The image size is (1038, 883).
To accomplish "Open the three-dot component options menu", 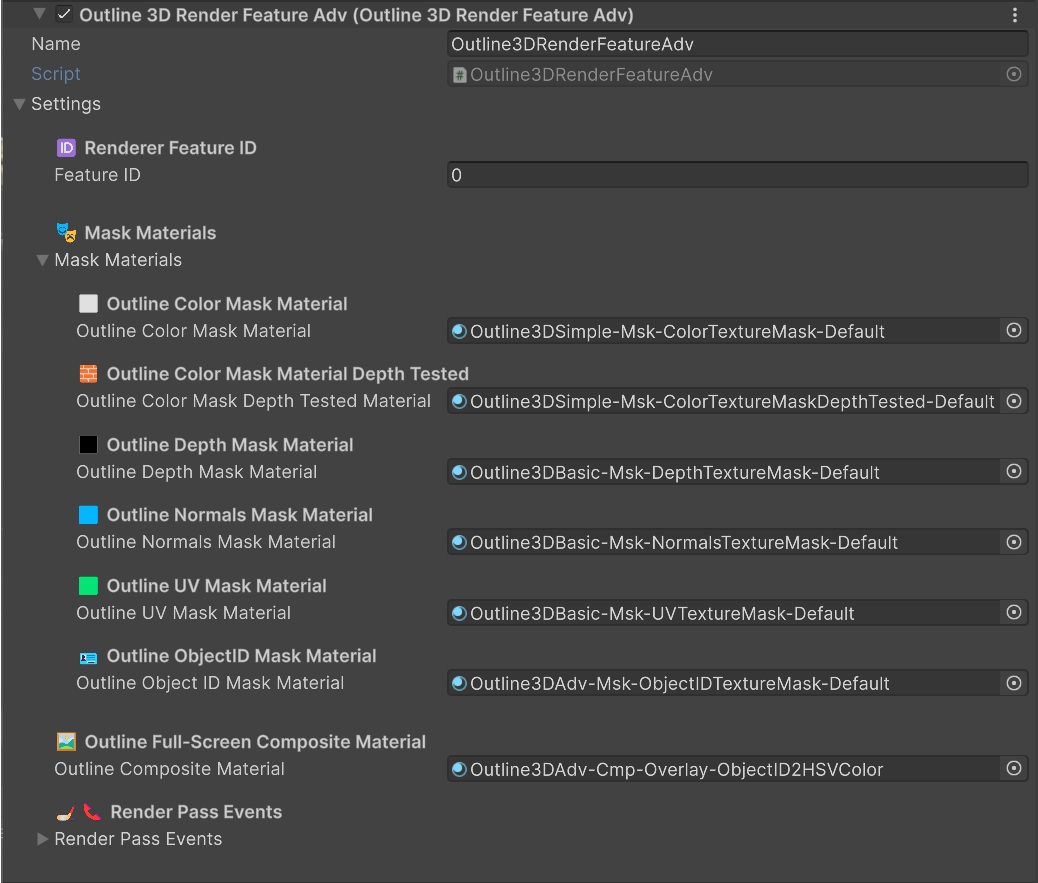I will 1015,15.
